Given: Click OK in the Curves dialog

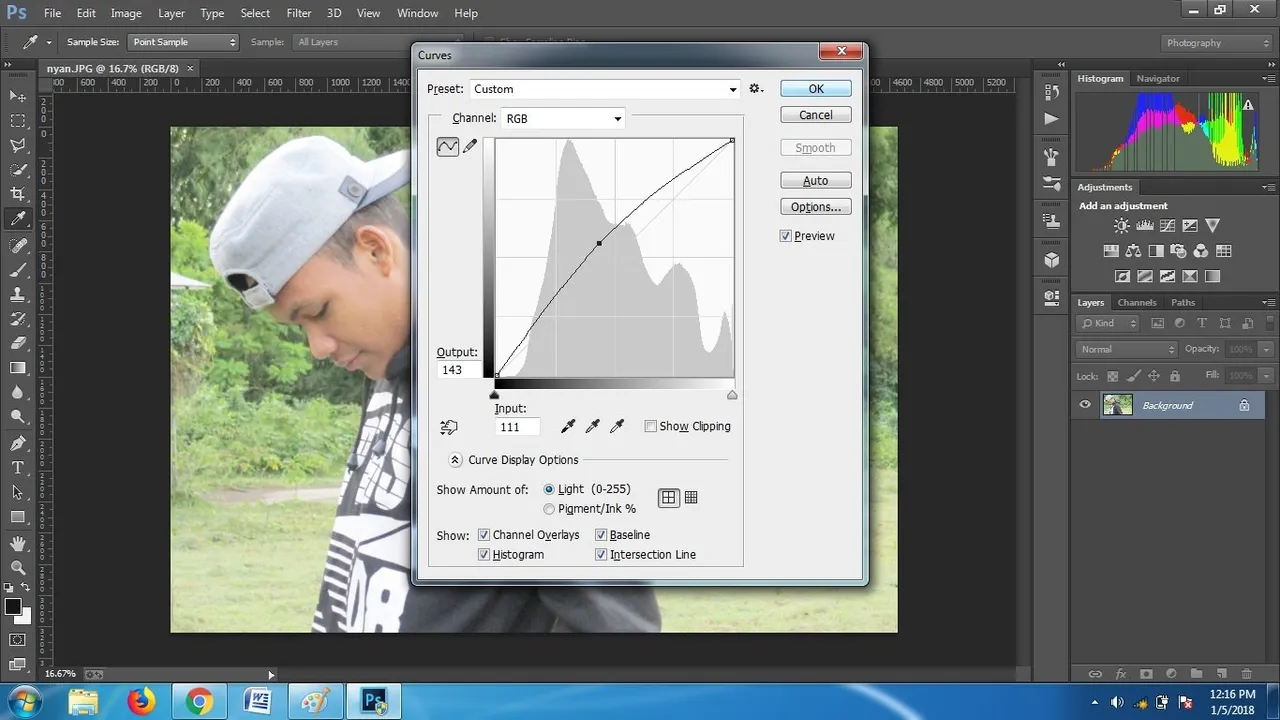Looking at the screenshot, I should (x=816, y=89).
